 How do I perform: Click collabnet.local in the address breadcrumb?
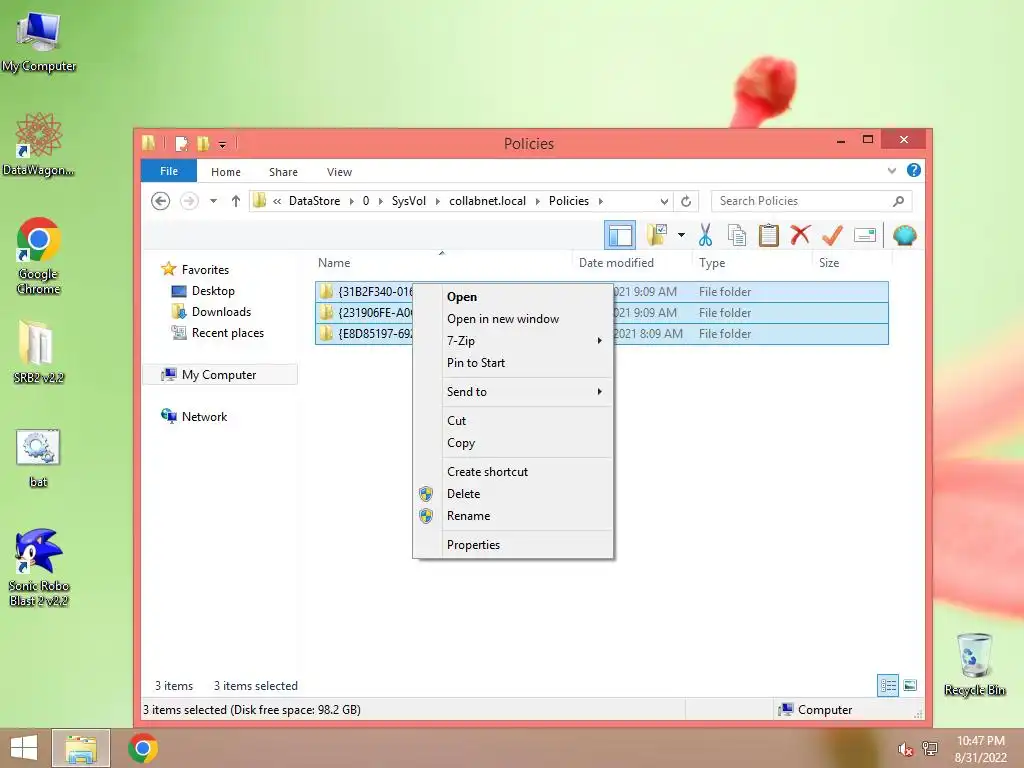(487, 200)
